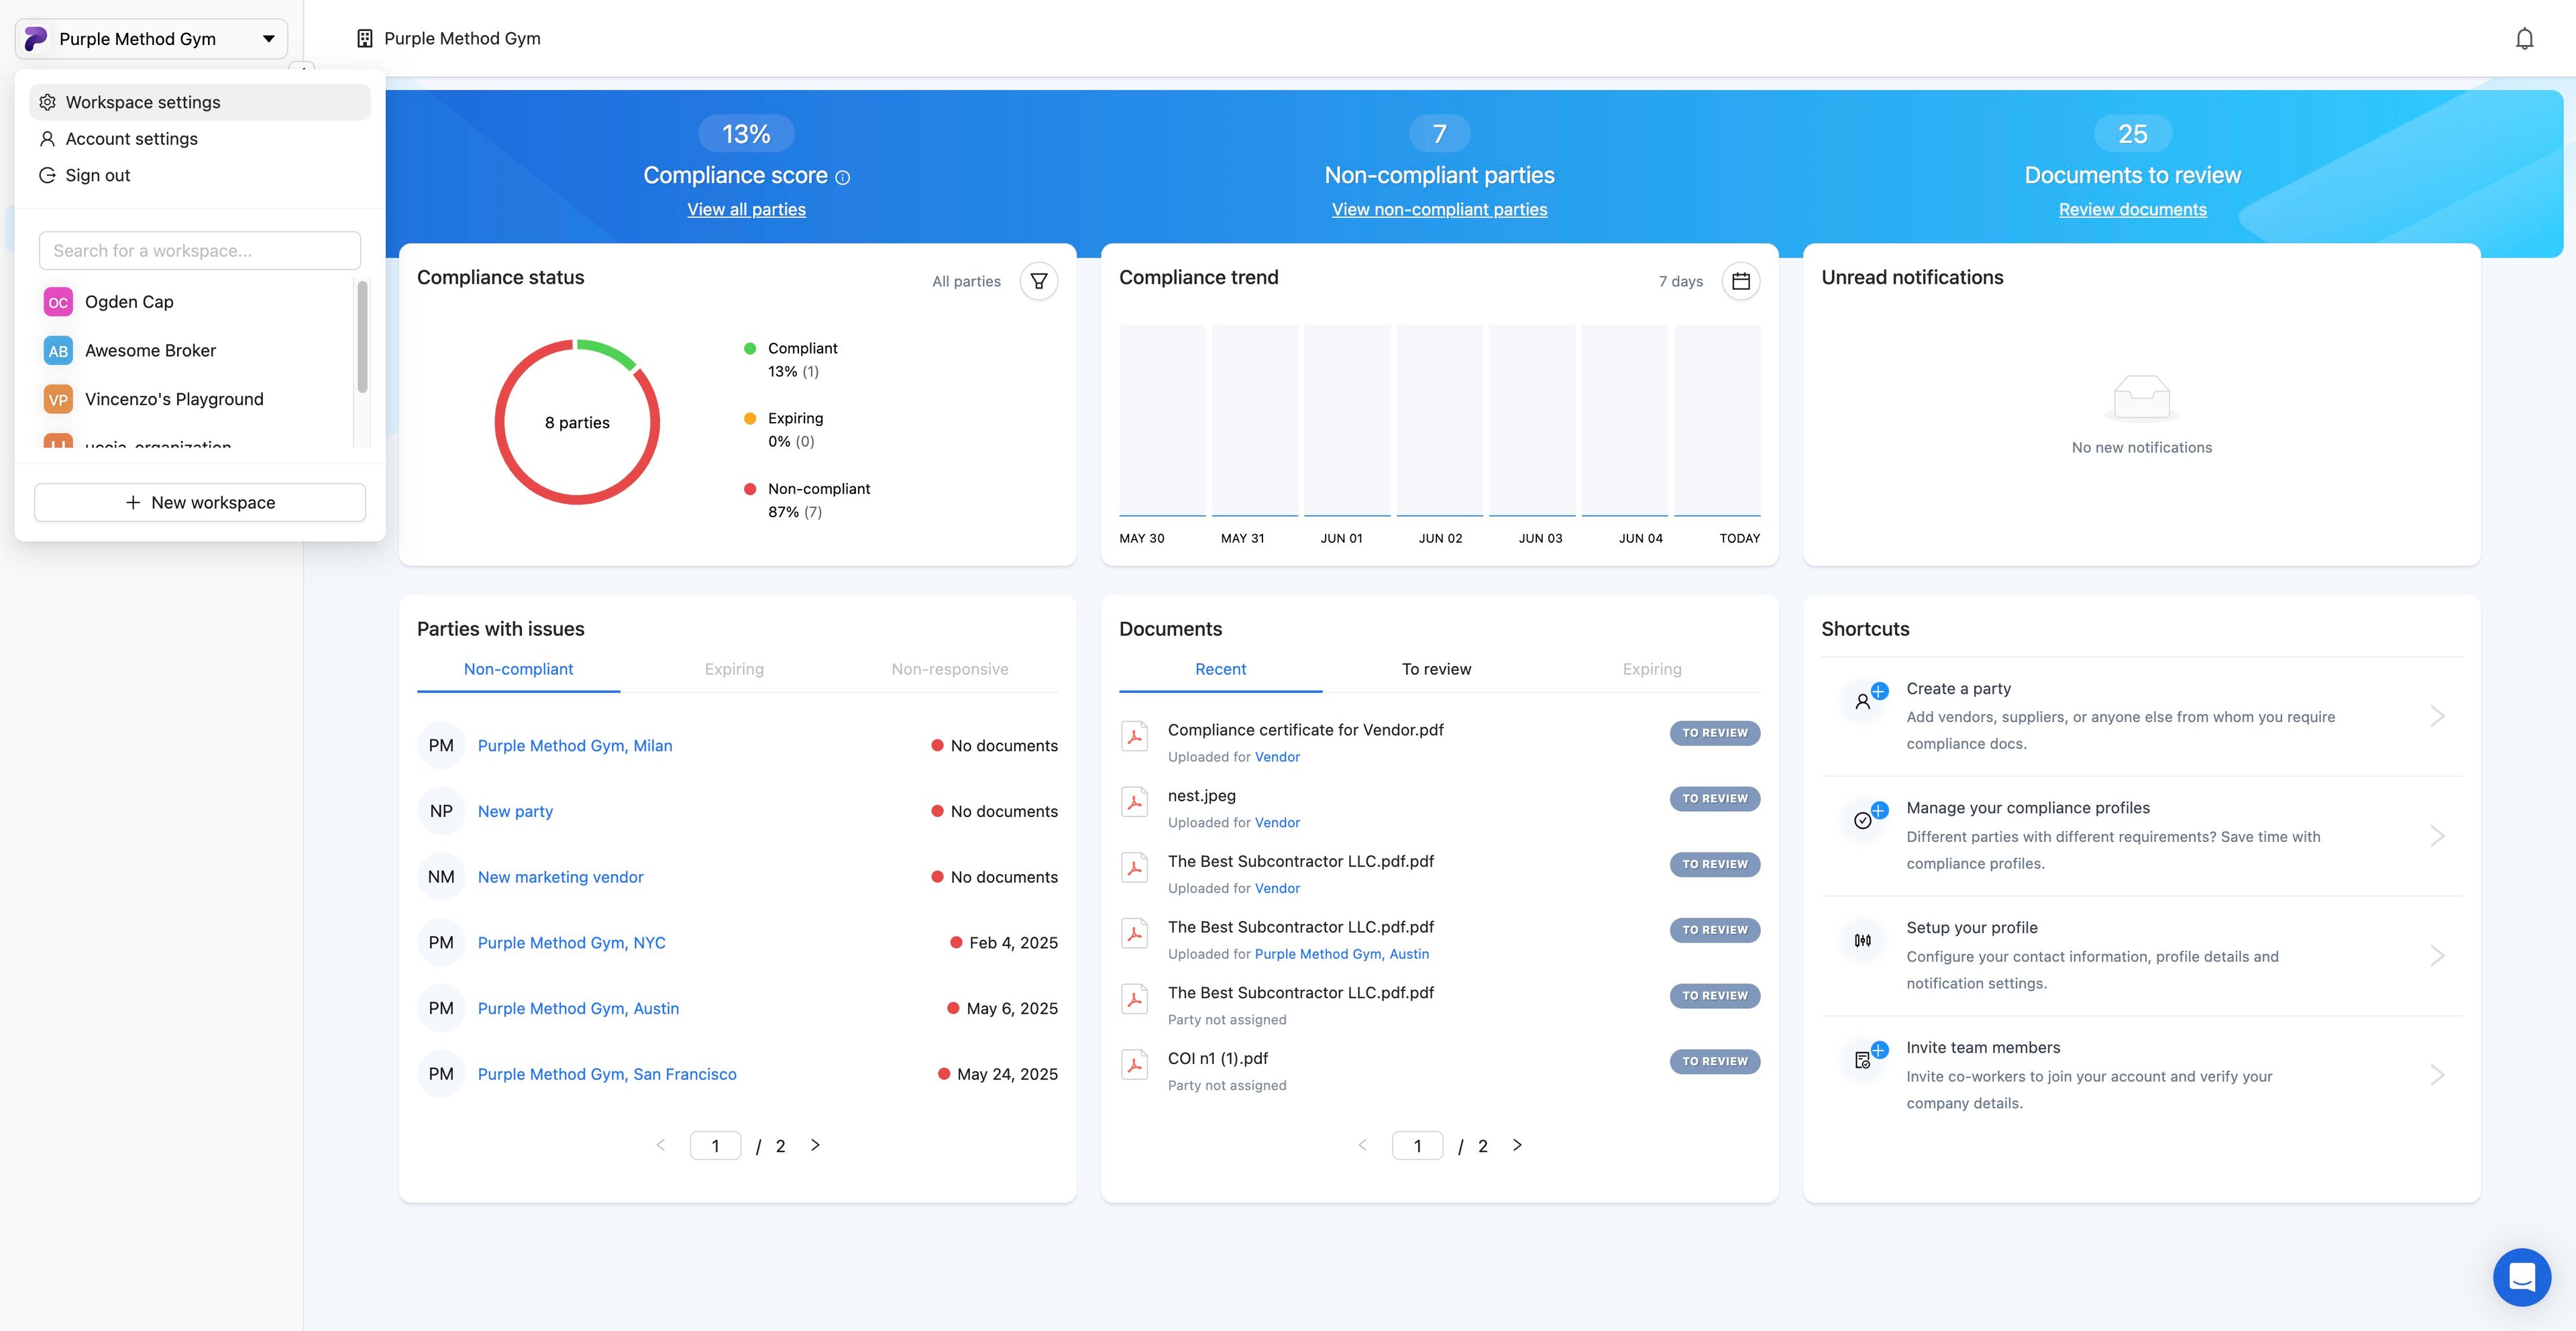Focus the Search for a workspace field

[200, 251]
